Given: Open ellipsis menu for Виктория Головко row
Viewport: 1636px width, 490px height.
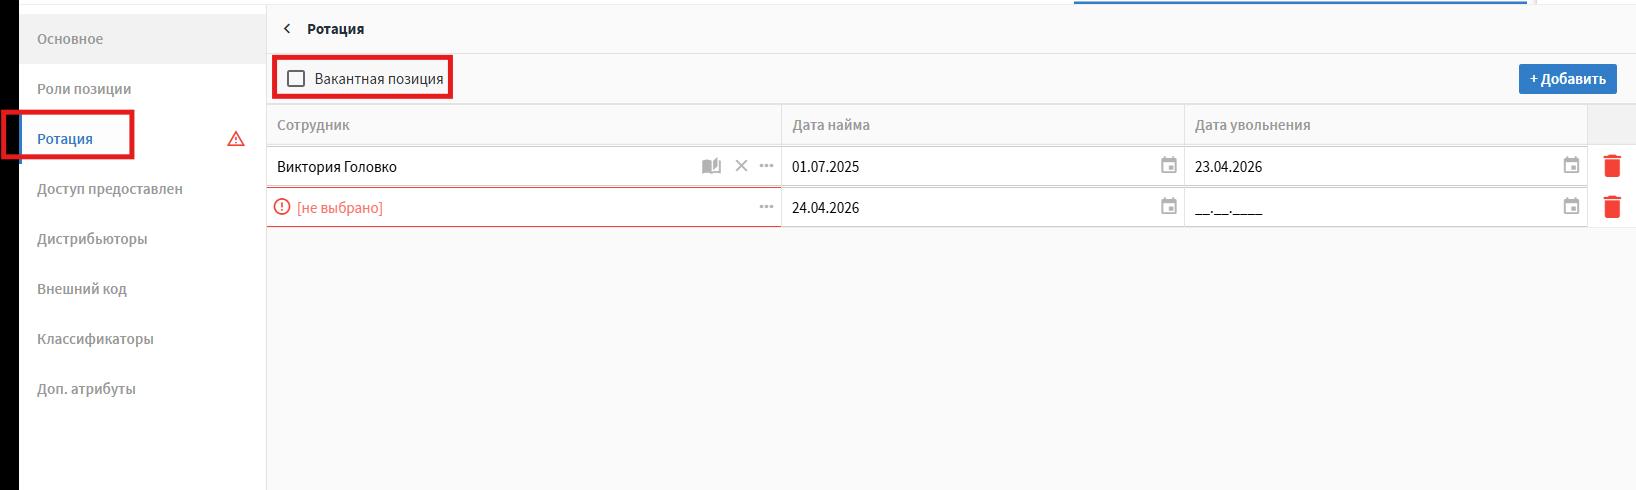Looking at the screenshot, I should (766, 166).
